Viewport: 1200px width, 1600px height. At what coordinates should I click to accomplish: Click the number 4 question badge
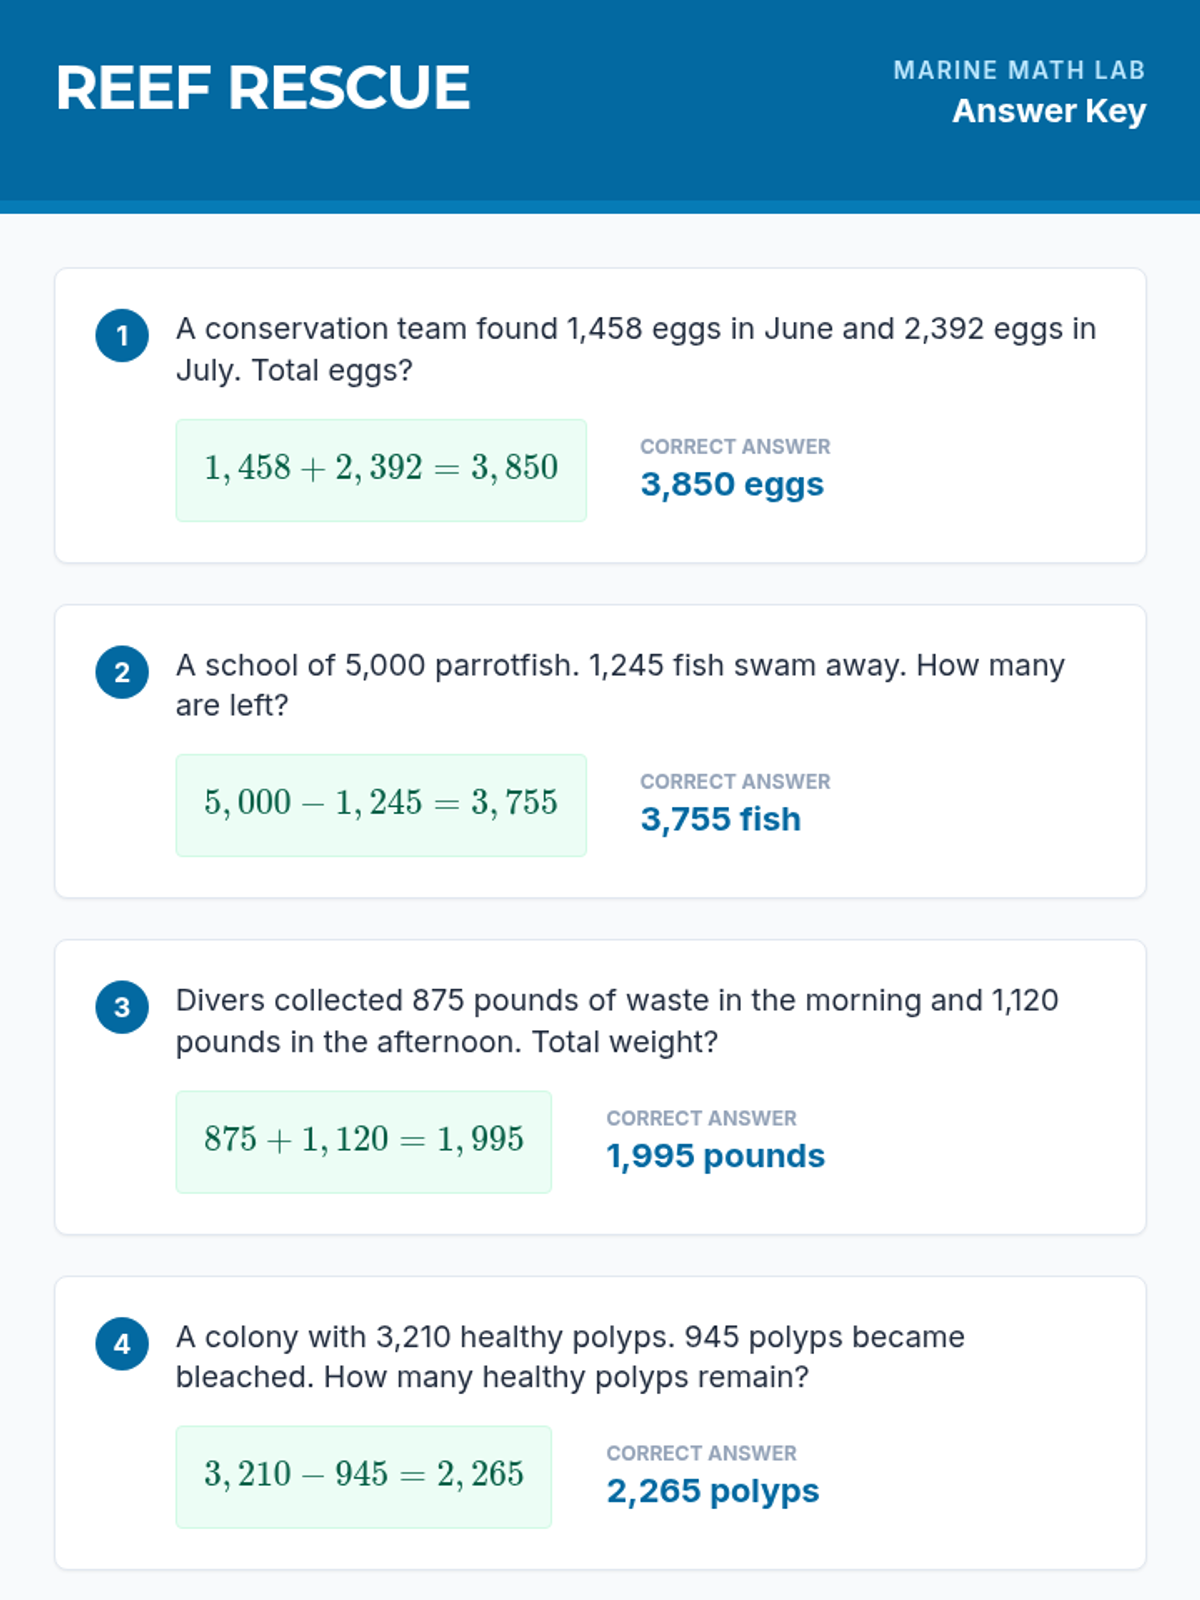point(122,1344)
